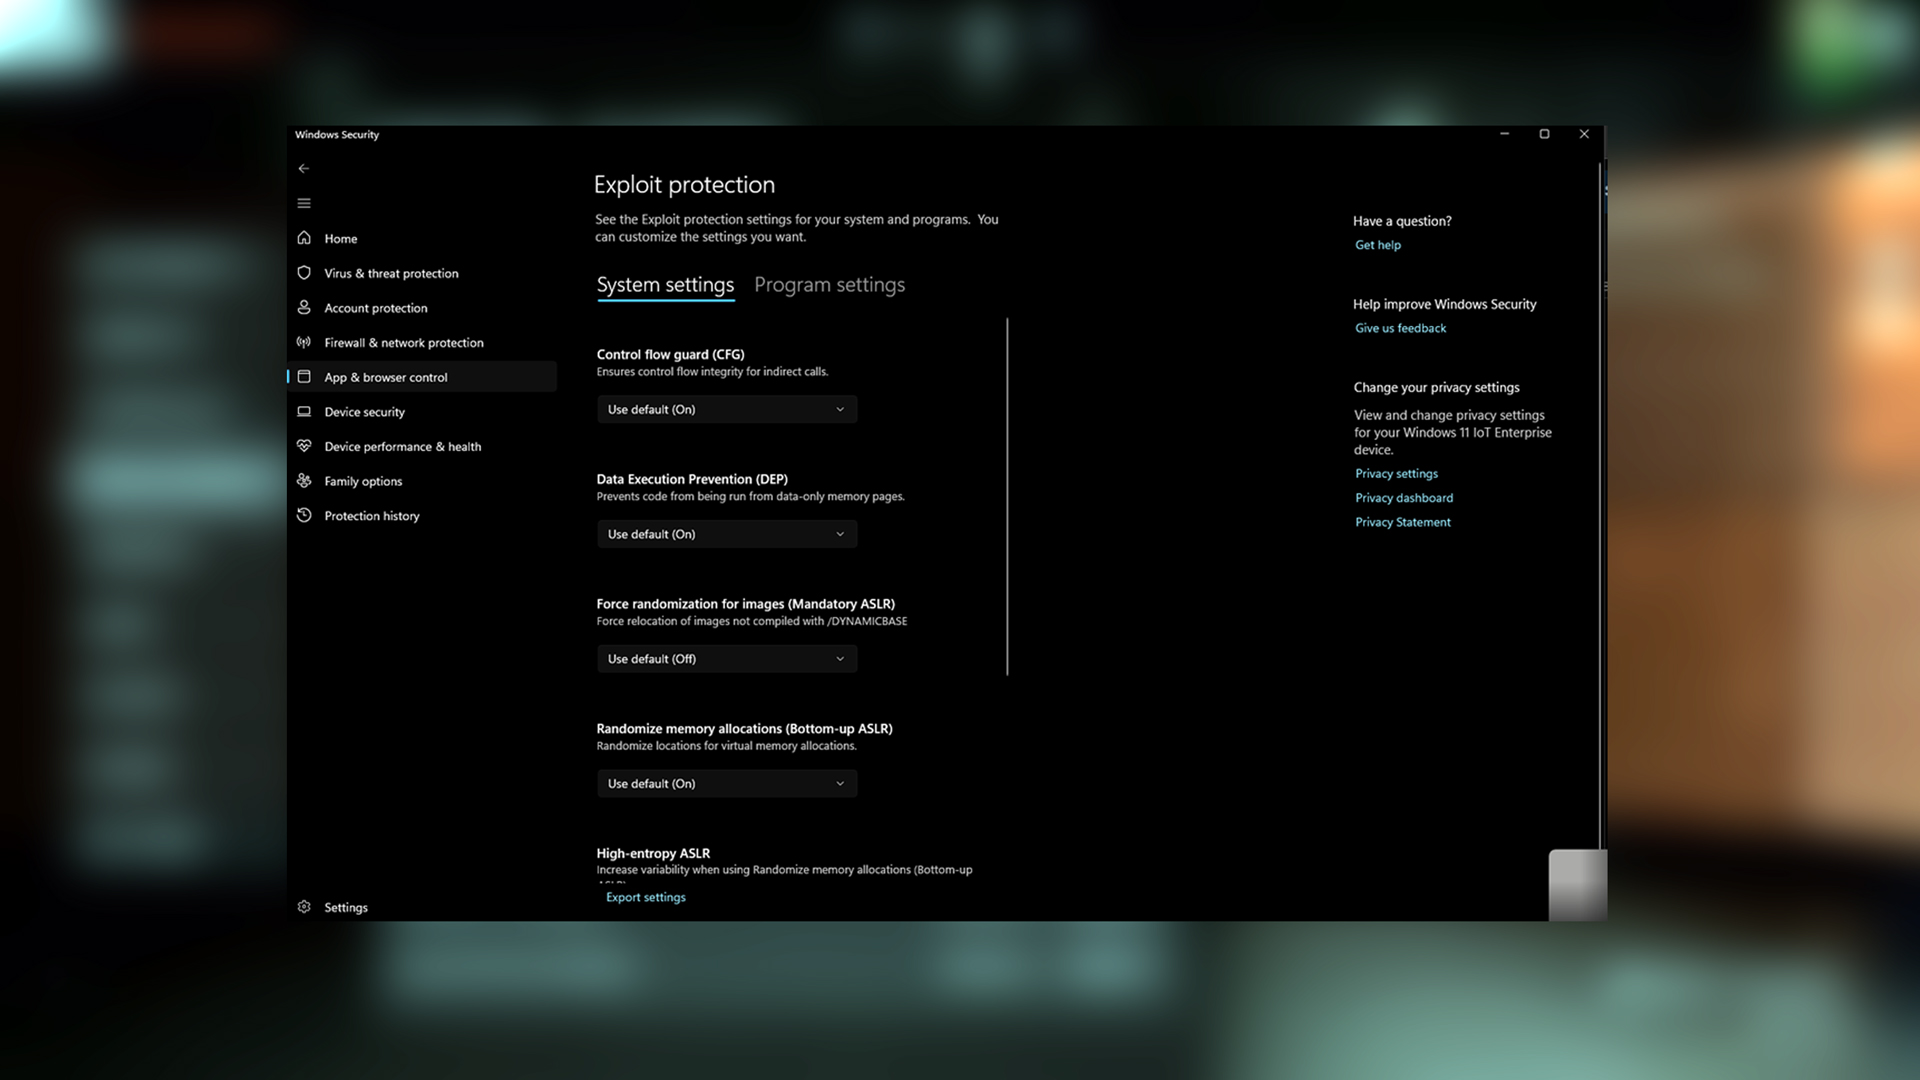
Task: Open the Control flow guard (CFG) dropdown
Action: [727, 410]
